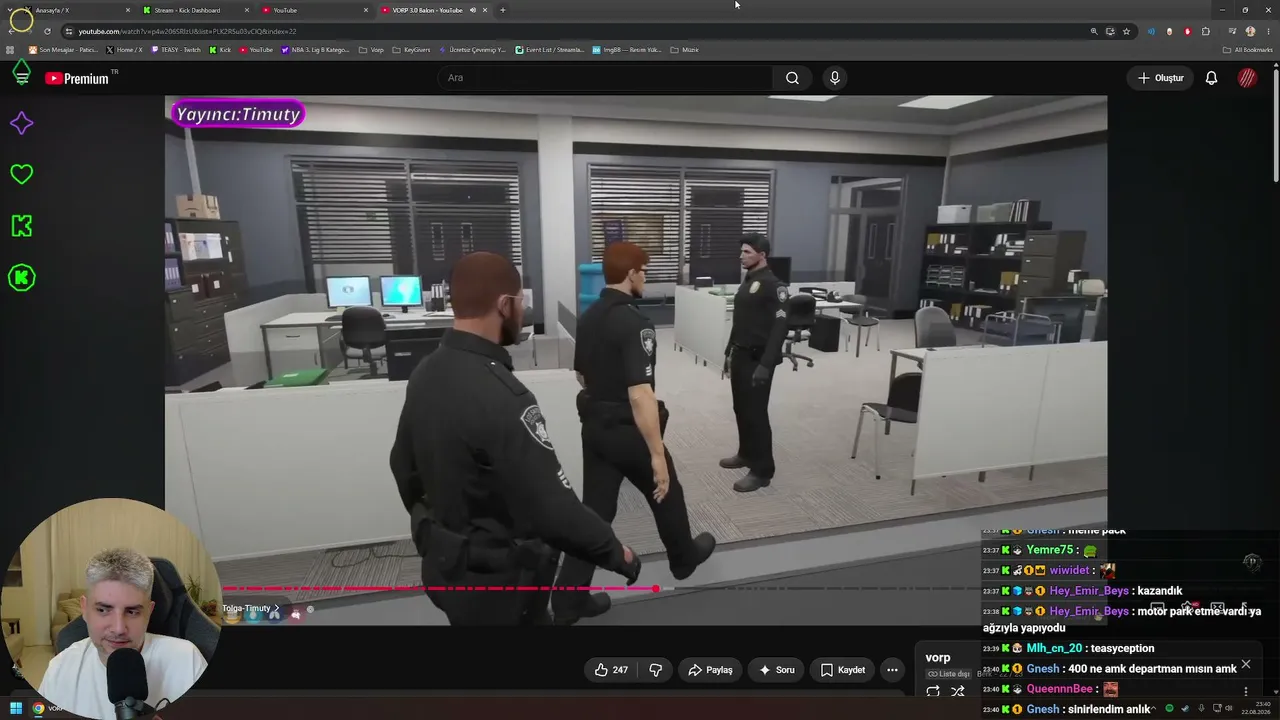Image resolution: width=1280 pixels, height=720 pixels.
Task: Click the Soru ask button
Action: pos(777,670)
